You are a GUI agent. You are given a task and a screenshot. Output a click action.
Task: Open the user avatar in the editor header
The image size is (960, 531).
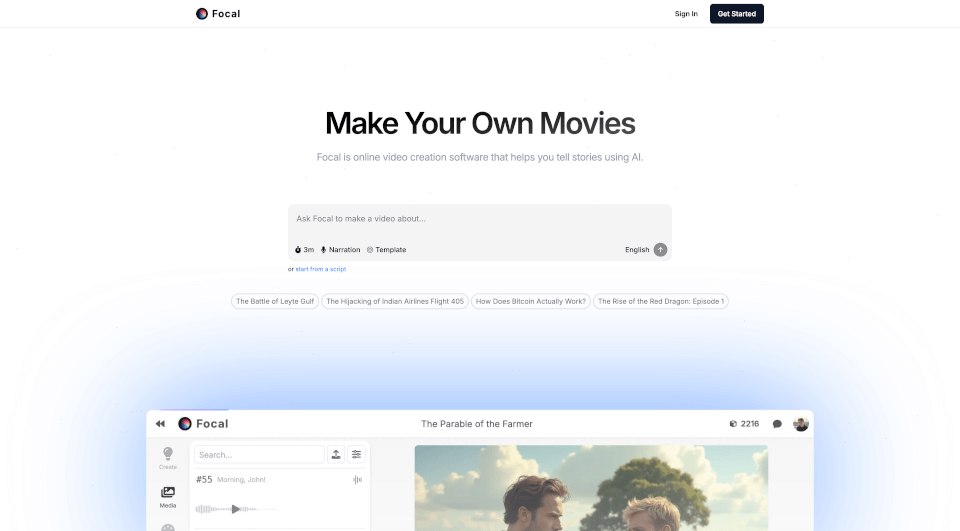click(801, 424)
